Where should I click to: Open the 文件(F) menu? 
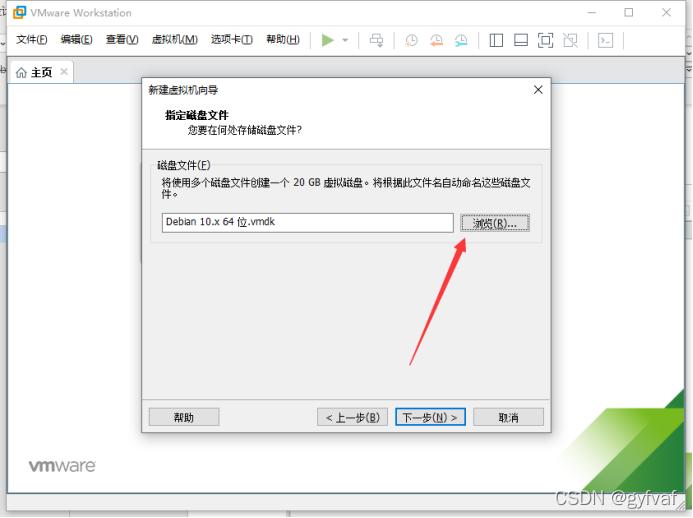coord(32,40)
